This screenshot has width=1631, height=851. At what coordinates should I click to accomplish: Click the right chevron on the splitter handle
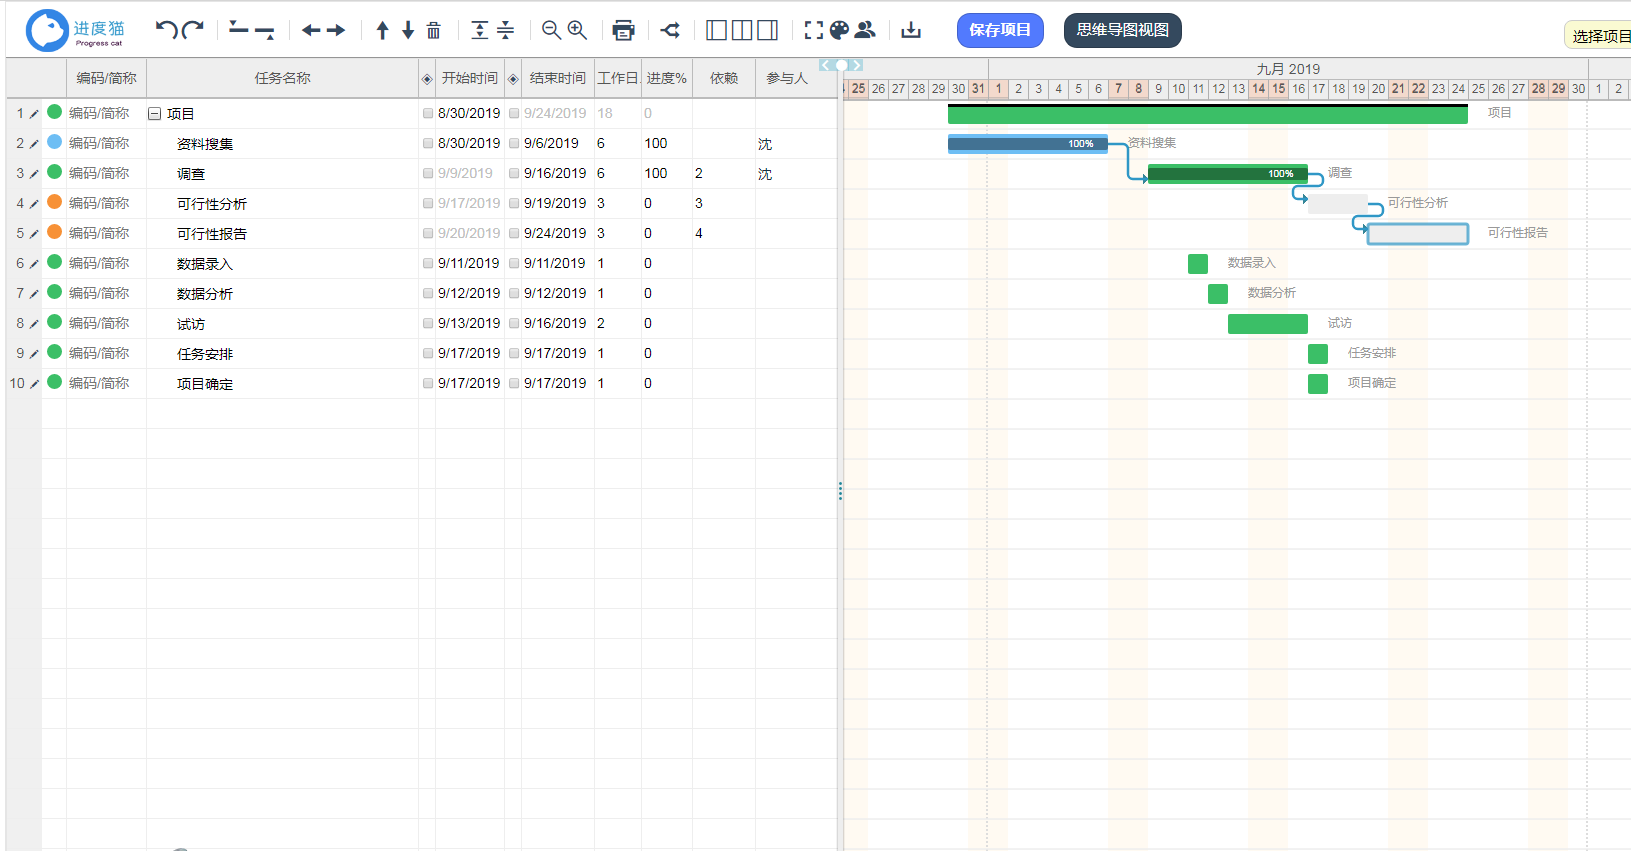point(857,65)
